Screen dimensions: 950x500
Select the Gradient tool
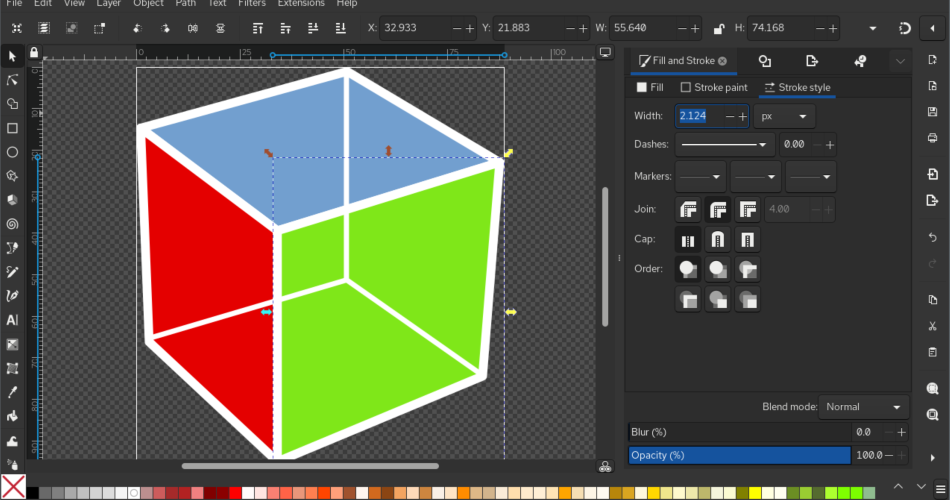[x=12, y=344]
